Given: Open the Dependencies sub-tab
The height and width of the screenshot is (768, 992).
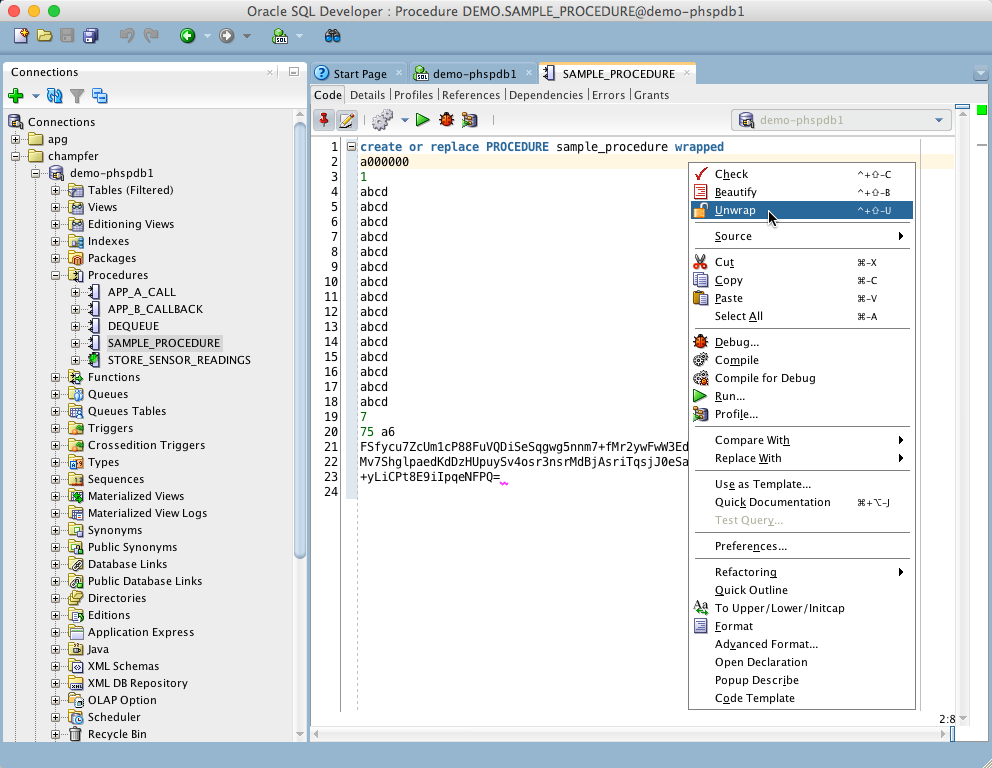Looking at the screenshot, I should (x=545, y=95).
